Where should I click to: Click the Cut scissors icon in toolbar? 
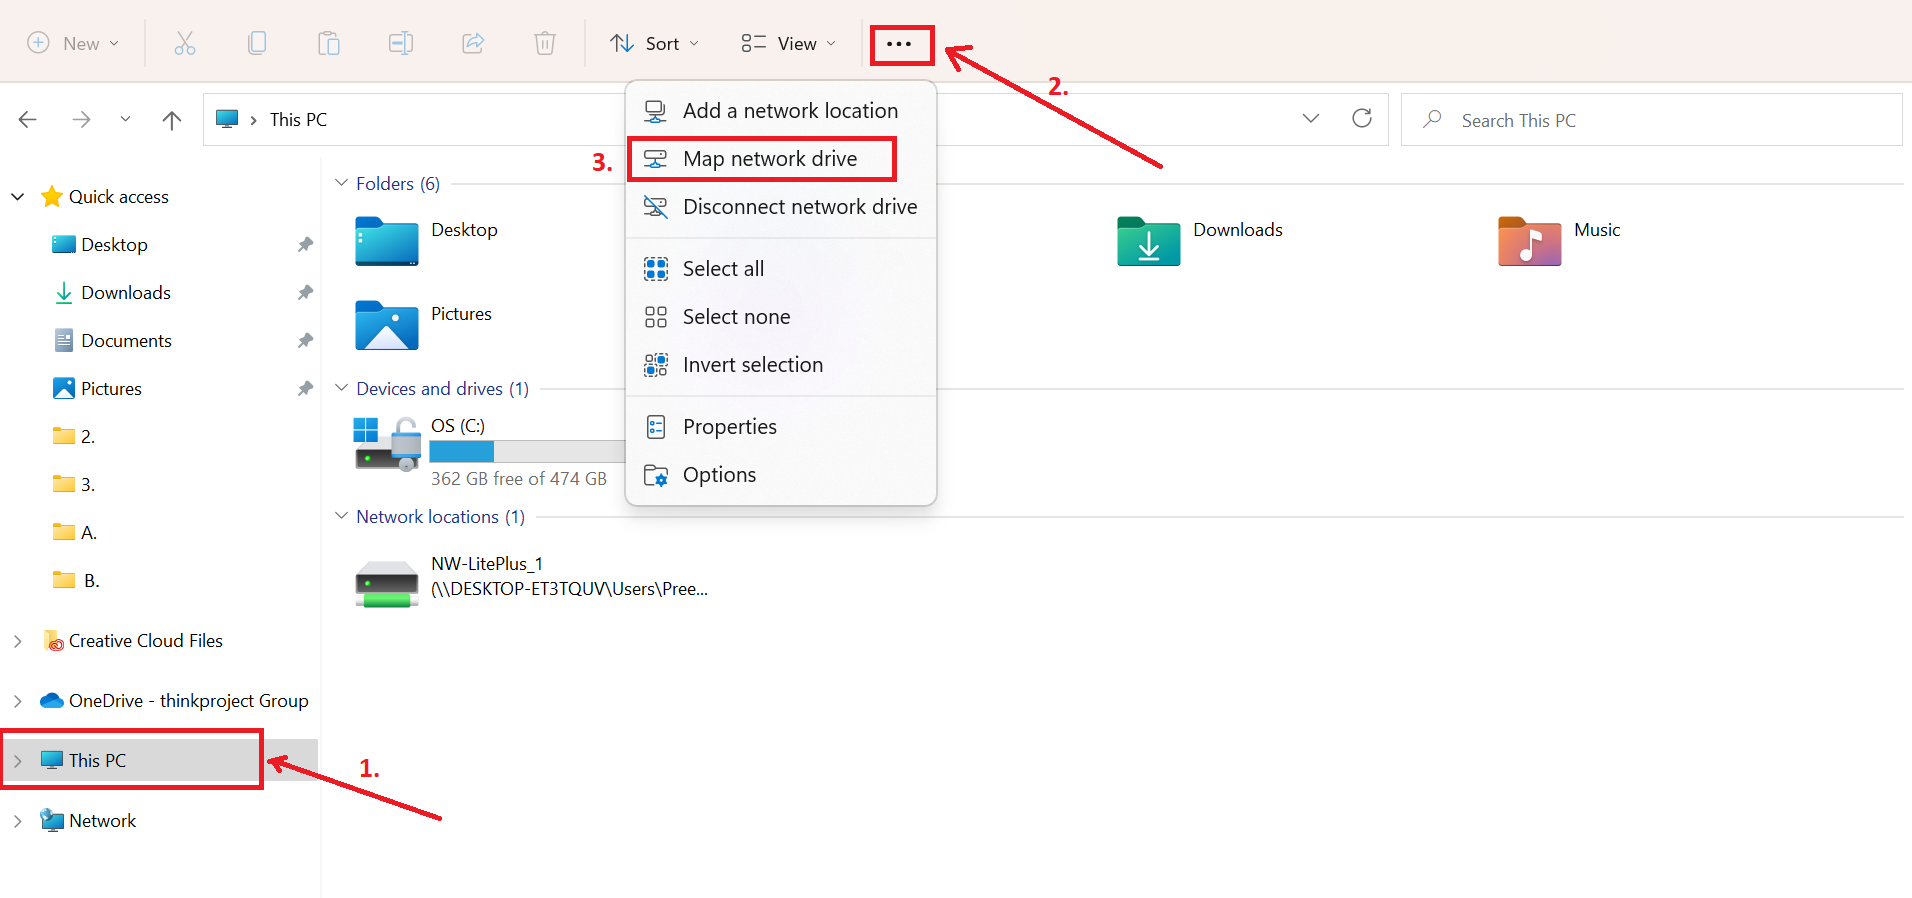point(185,43)
